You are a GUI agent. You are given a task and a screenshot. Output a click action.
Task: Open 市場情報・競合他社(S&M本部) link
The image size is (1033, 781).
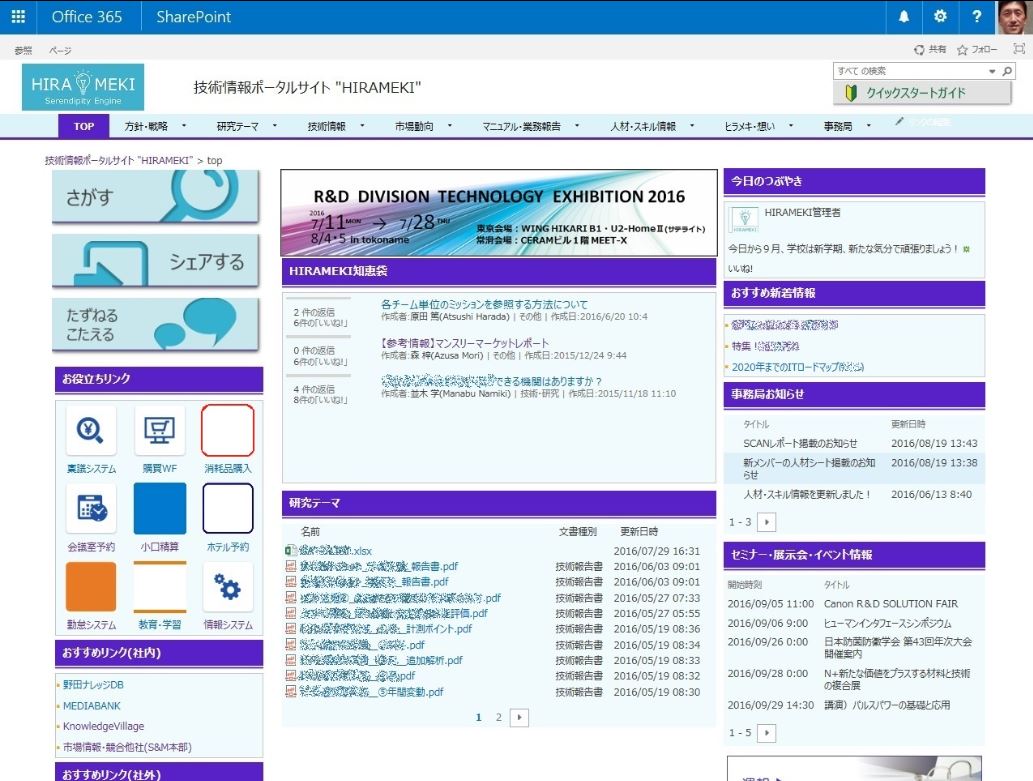point(127,747)
